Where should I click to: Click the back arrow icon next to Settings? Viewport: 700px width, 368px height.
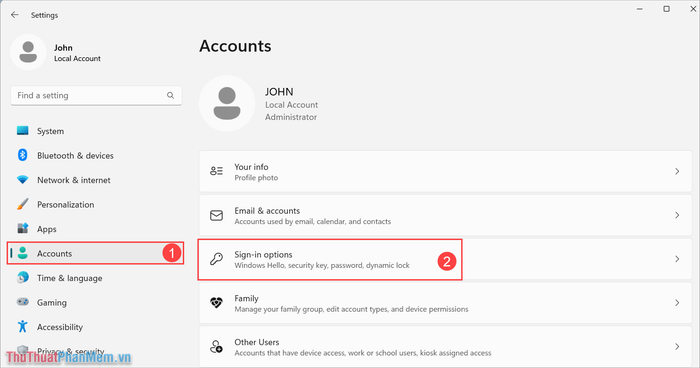[15, 15]
